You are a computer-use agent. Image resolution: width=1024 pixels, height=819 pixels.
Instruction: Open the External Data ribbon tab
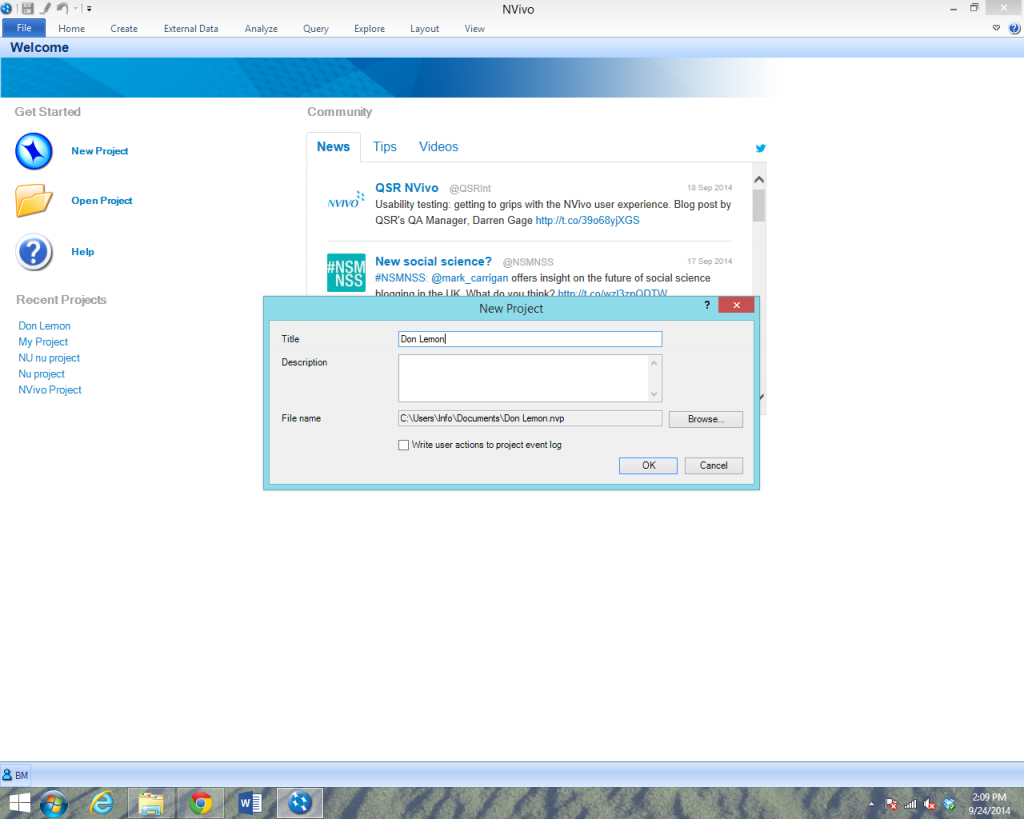[x=191, y=29]
